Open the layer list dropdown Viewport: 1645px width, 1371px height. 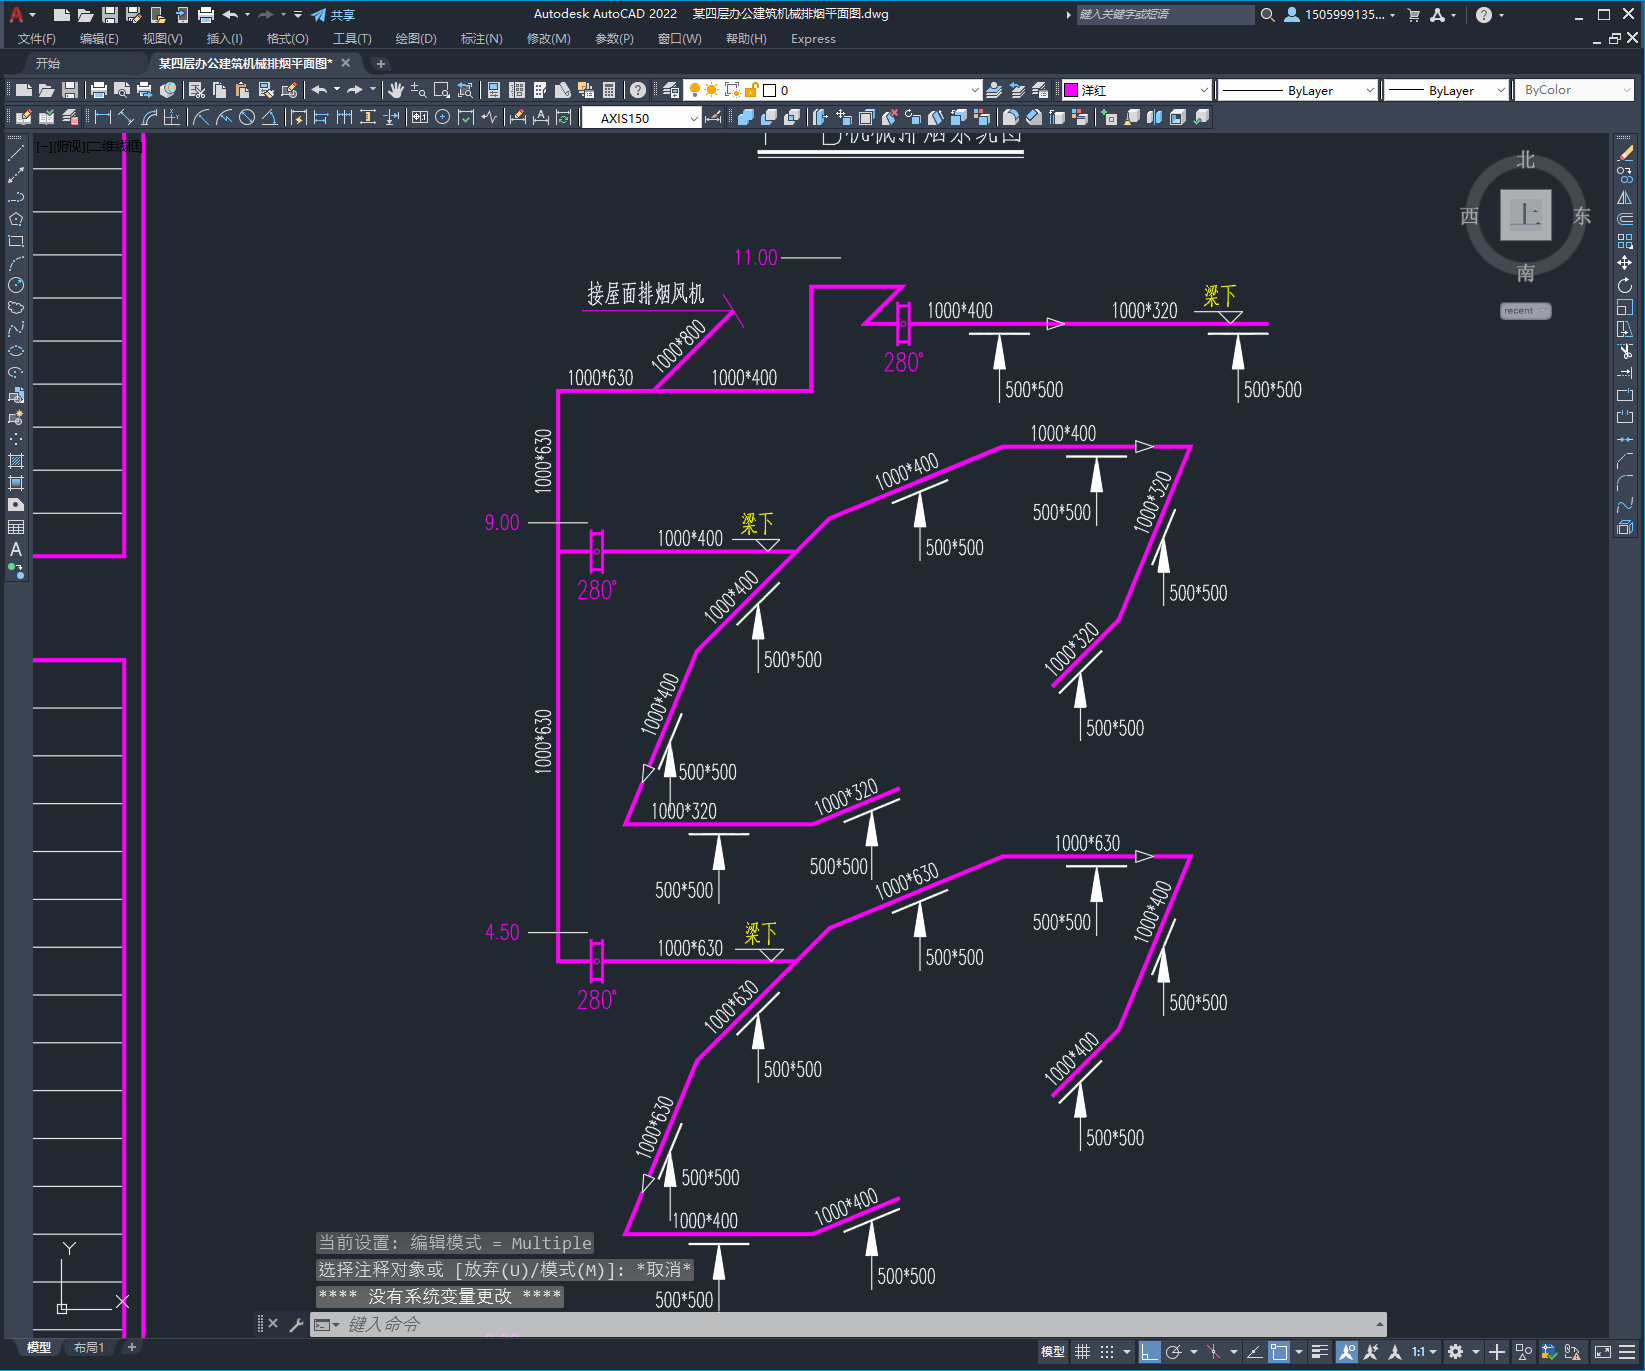coord(832,90)
